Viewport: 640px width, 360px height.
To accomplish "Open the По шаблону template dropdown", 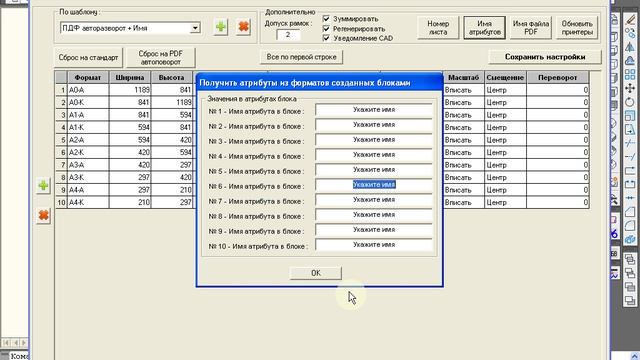I will click(x=195, y=28).
